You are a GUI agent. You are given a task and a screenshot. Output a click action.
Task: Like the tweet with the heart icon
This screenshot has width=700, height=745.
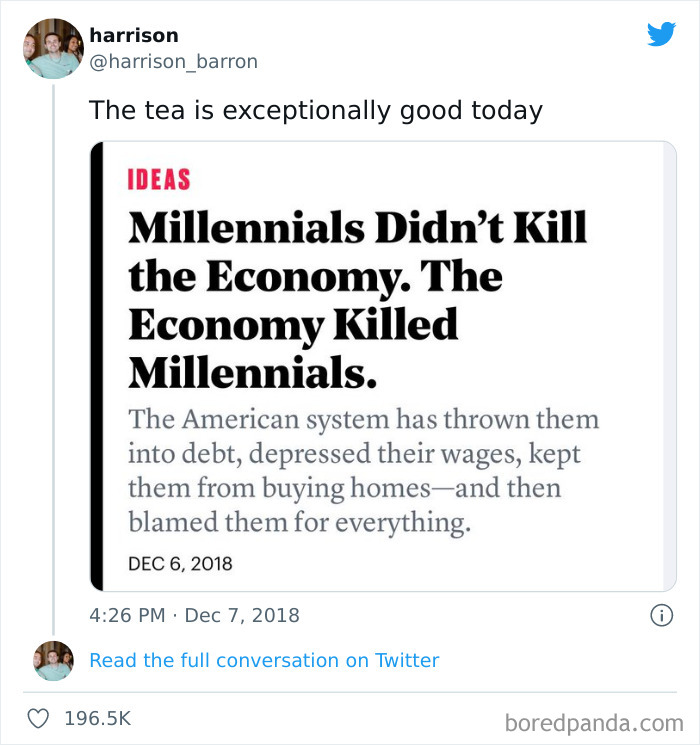(40, 718)
